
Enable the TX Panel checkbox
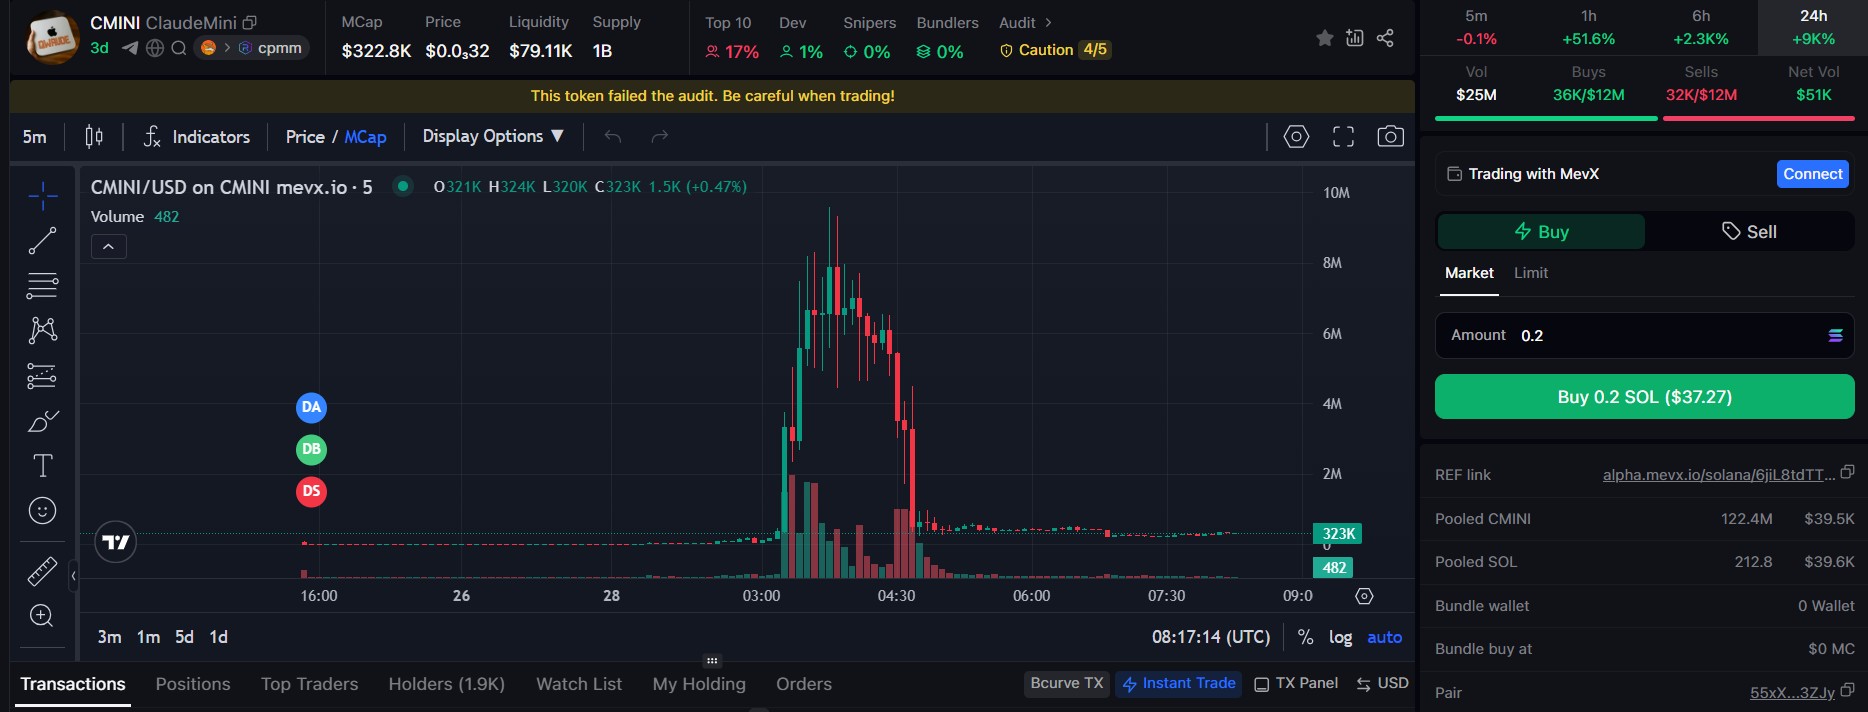[1262, 684]
